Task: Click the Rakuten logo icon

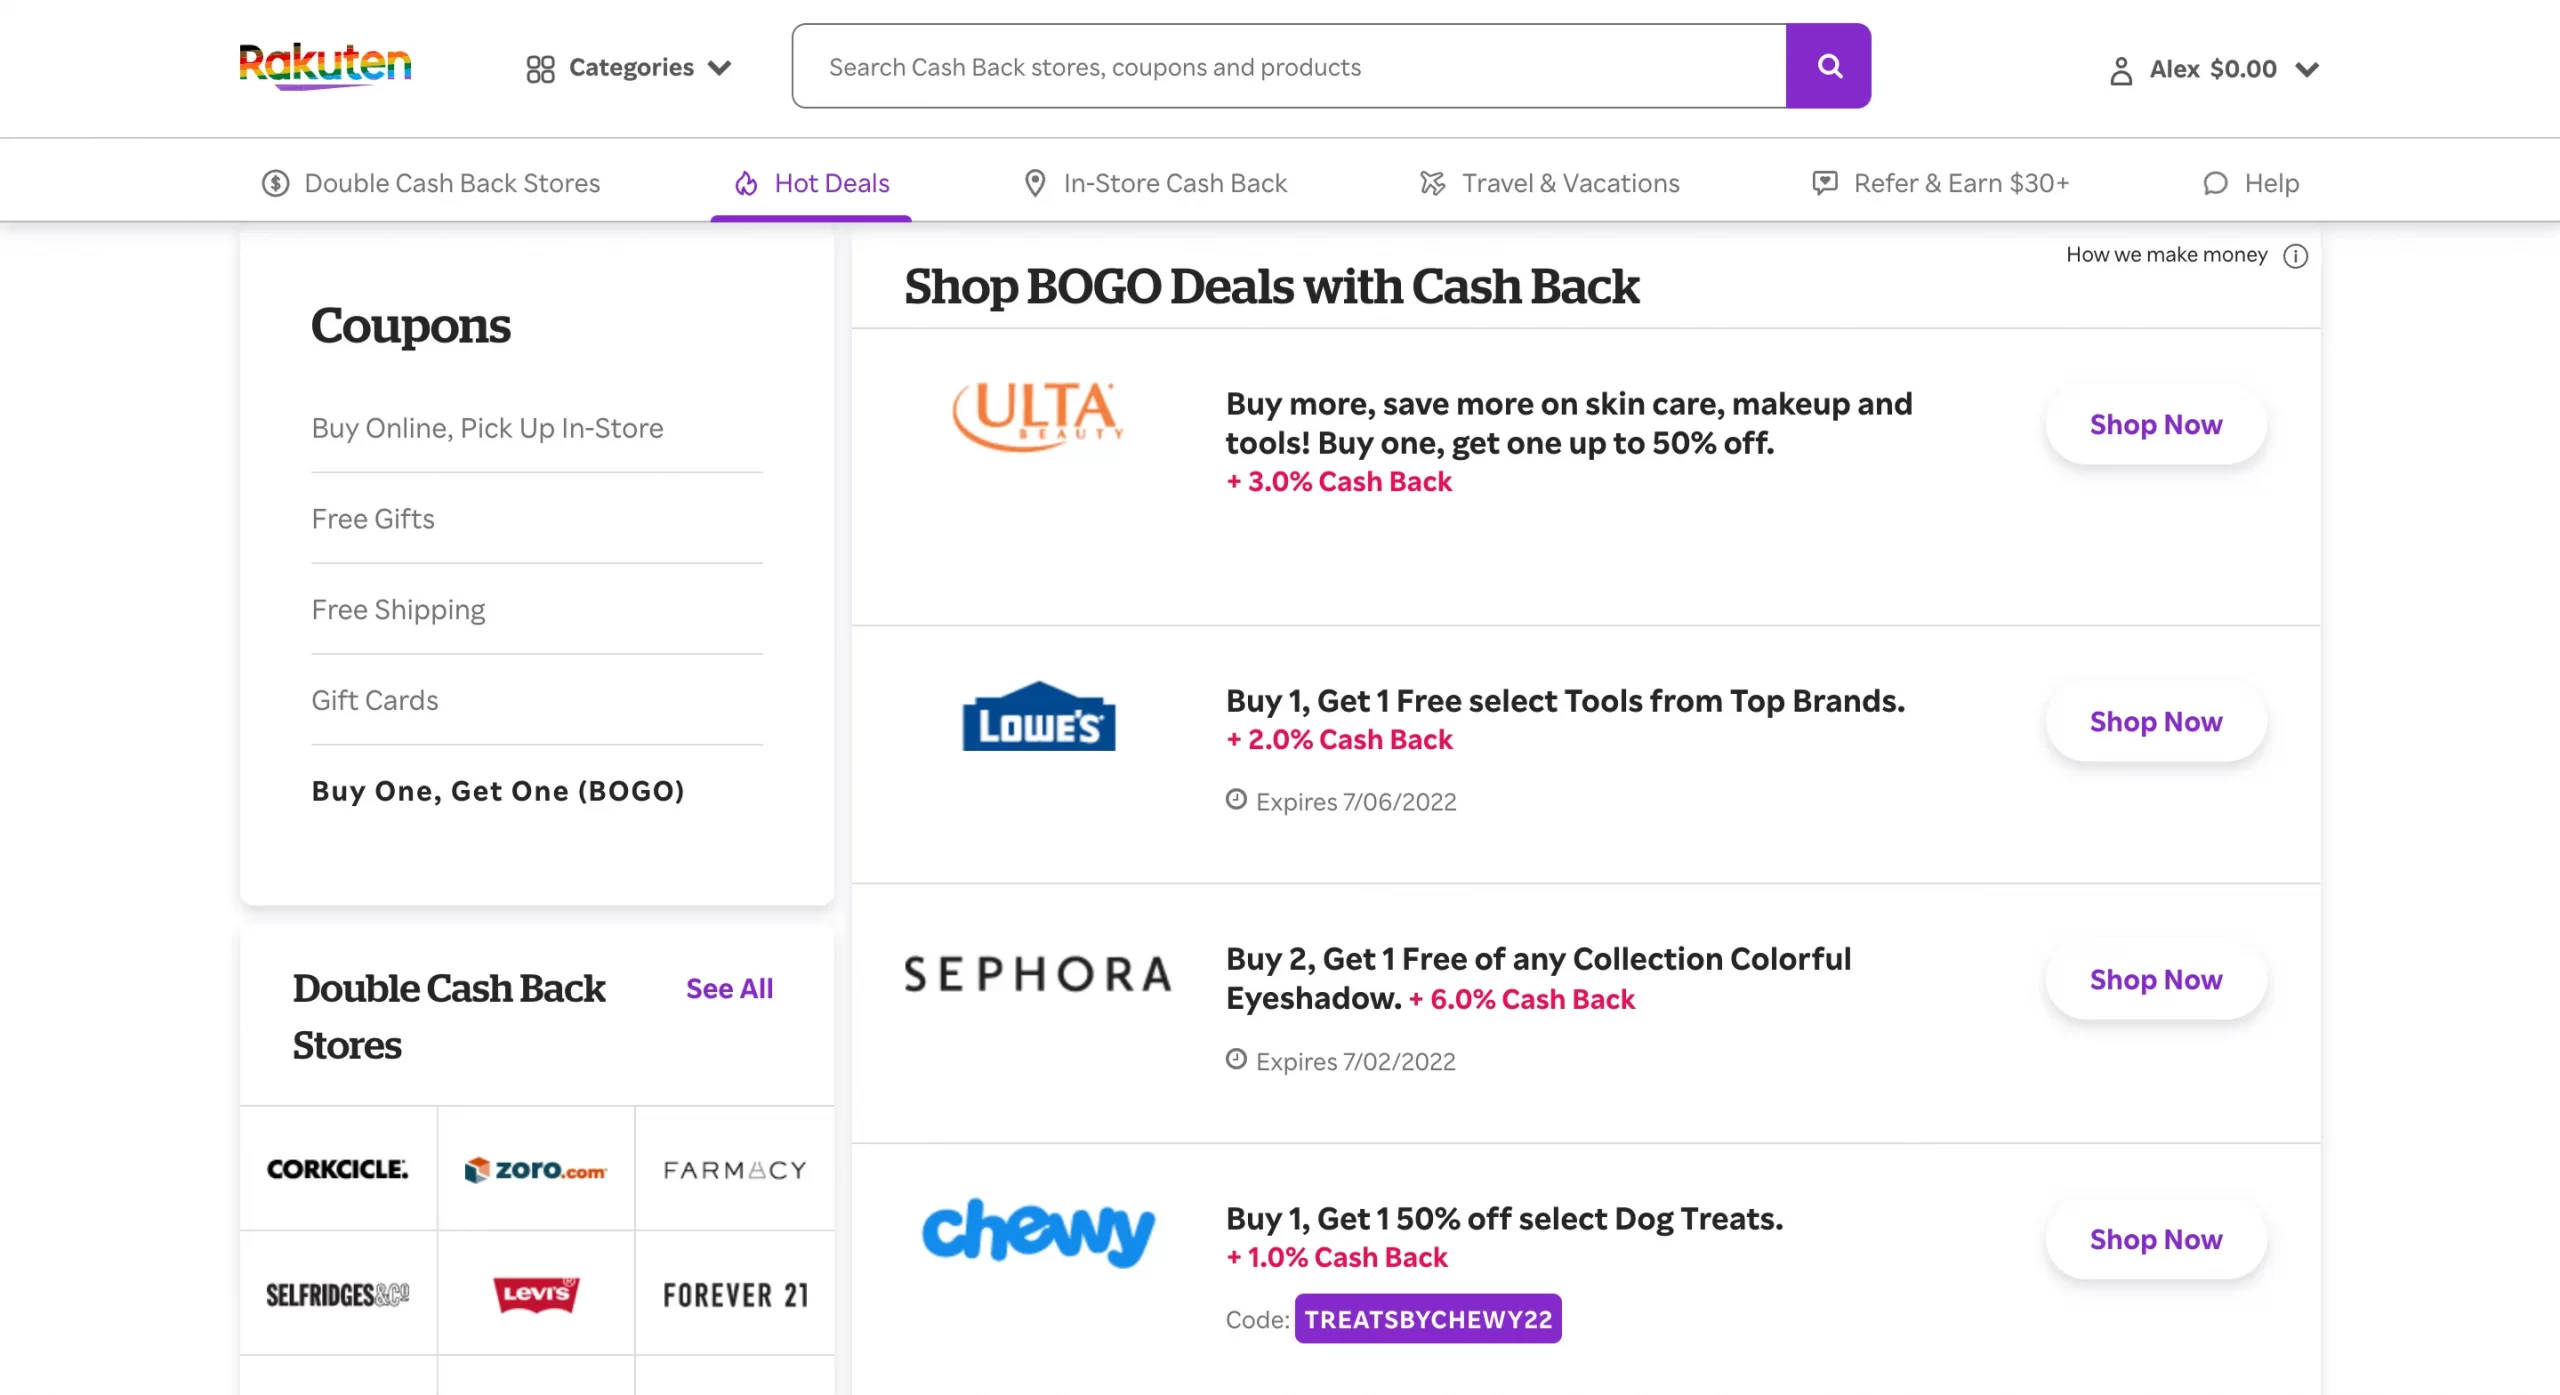Action: tap(325, 67)
